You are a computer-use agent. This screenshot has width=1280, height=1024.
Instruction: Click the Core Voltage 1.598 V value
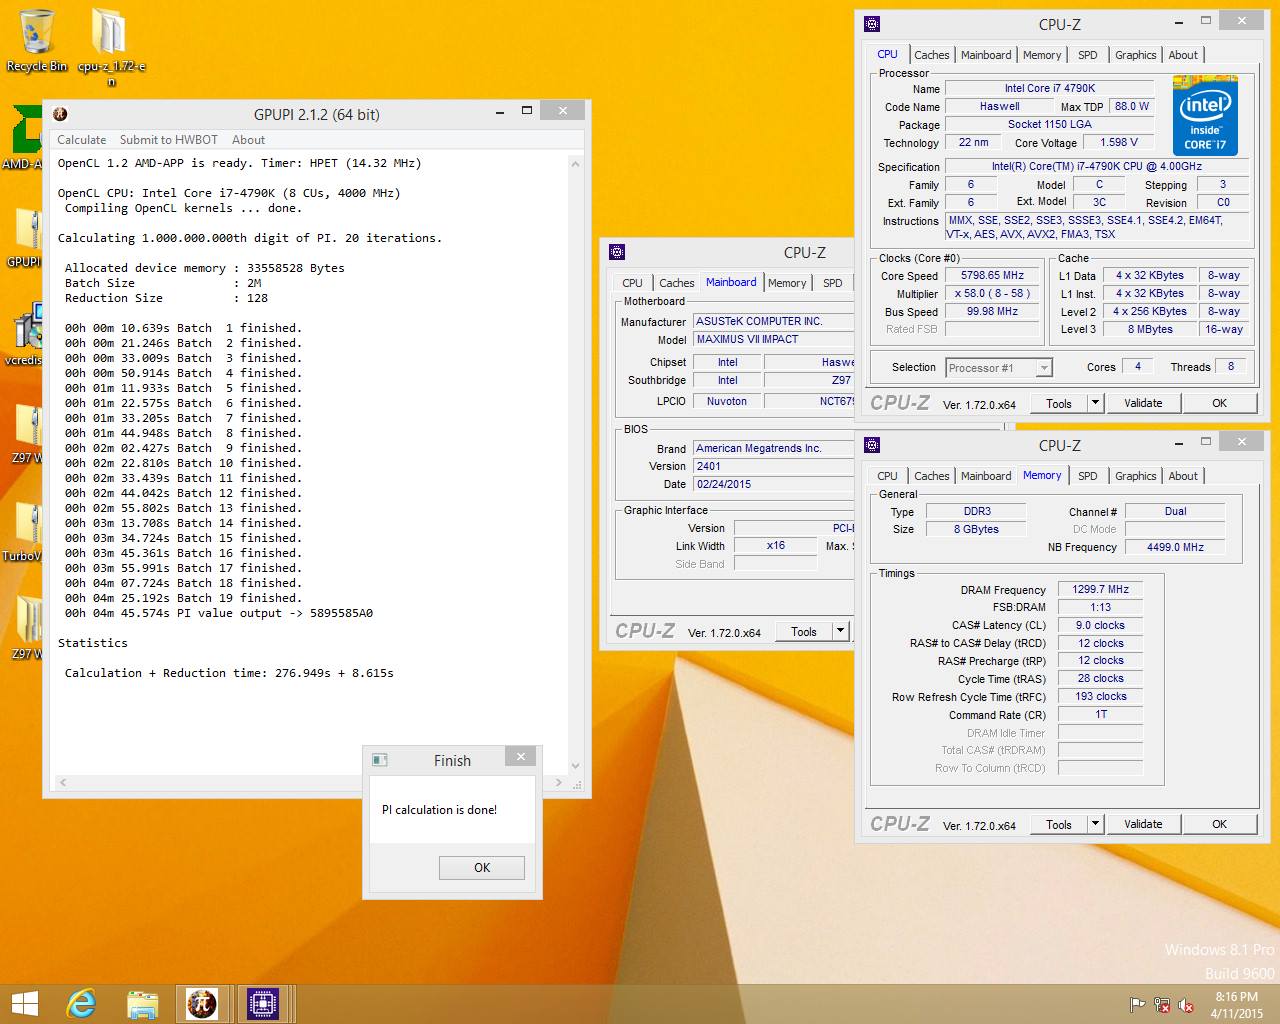[1119, 142]
